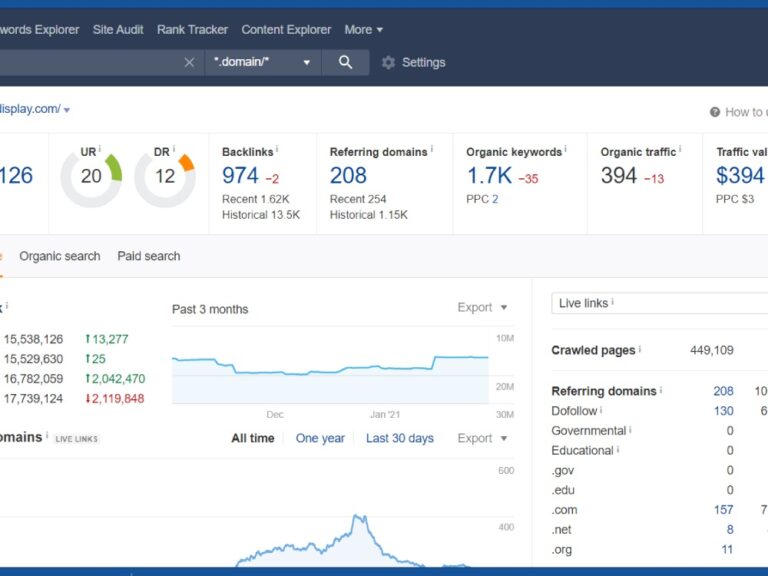Viewport: 768px width, 576px height.
Task: Open the Live links selector
Action: pyautogui.click(x=659, y=303)
